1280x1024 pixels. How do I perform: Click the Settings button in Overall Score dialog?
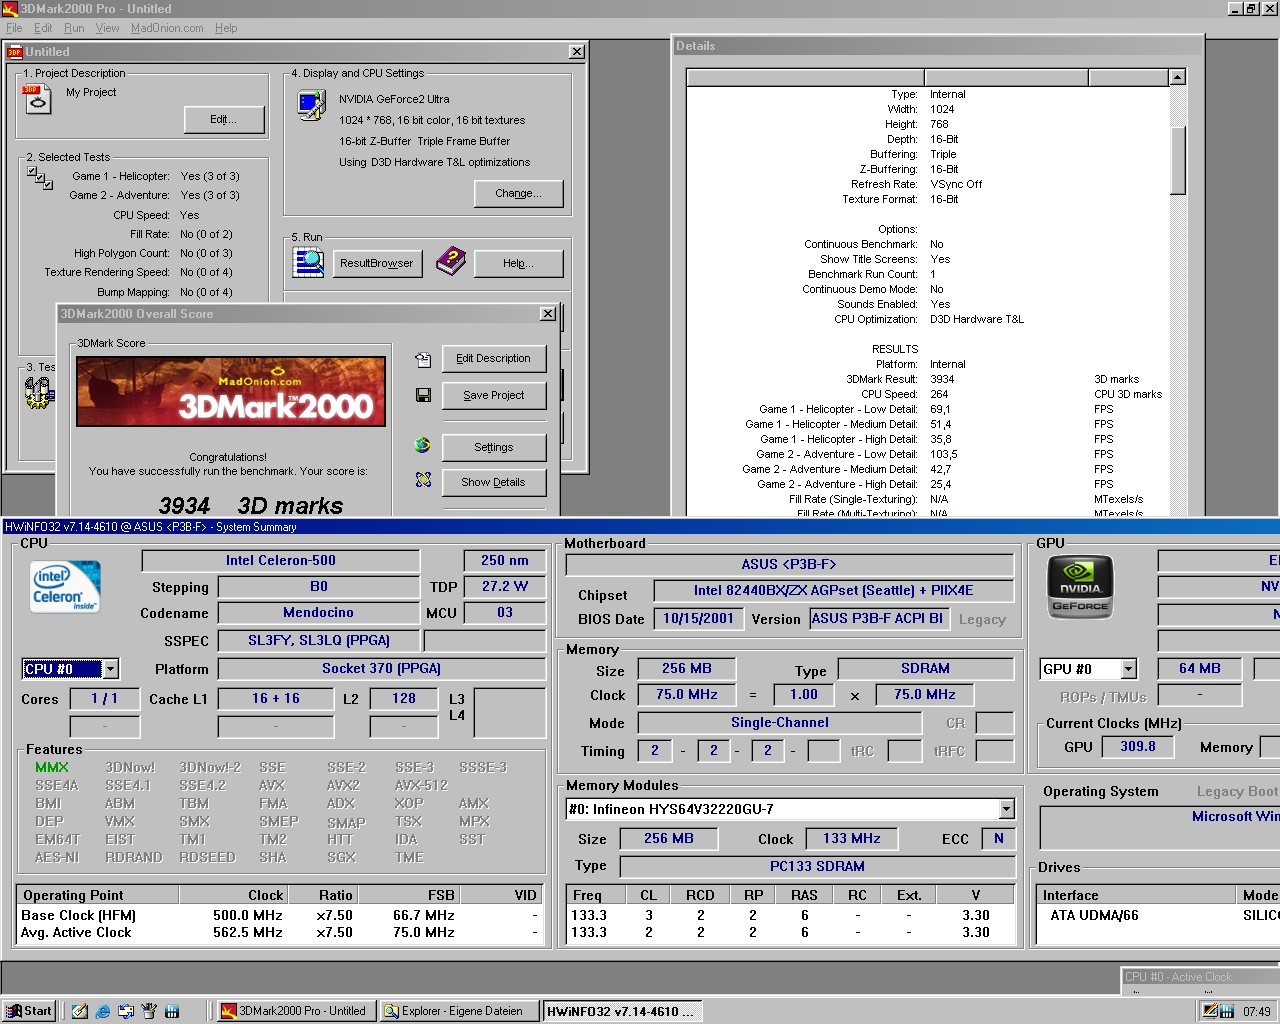coord(494,448)
